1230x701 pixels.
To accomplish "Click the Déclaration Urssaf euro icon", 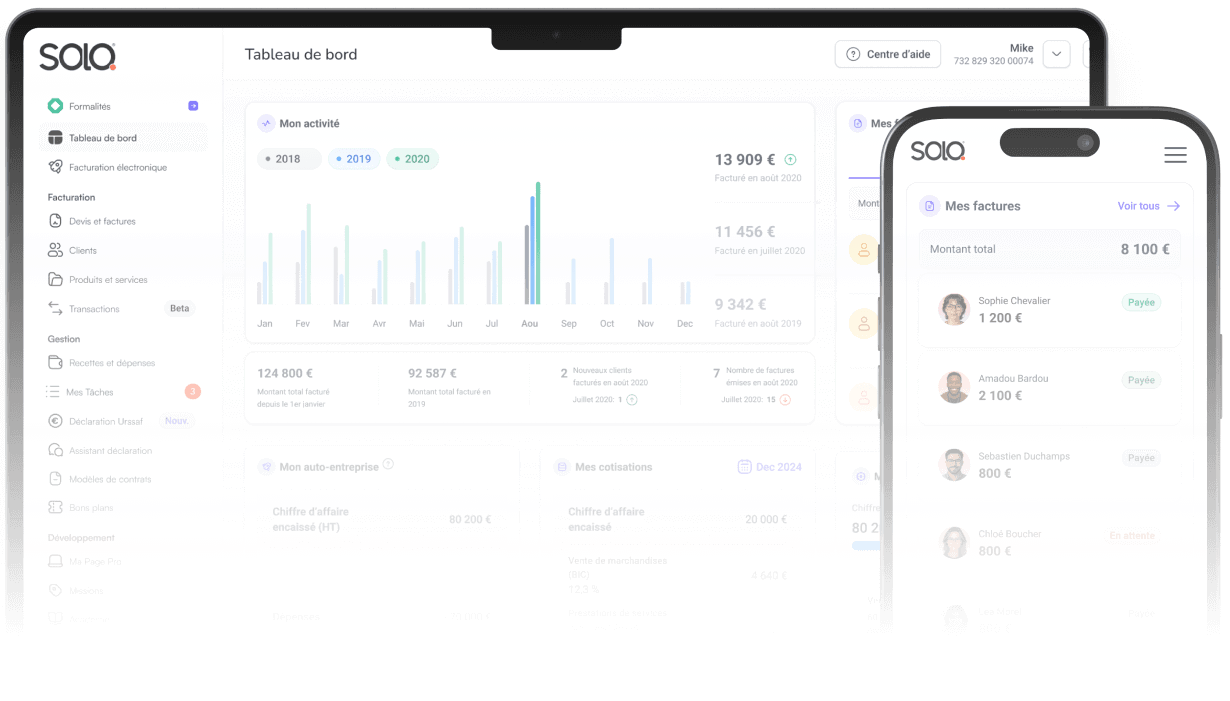I will coord(55,421).
